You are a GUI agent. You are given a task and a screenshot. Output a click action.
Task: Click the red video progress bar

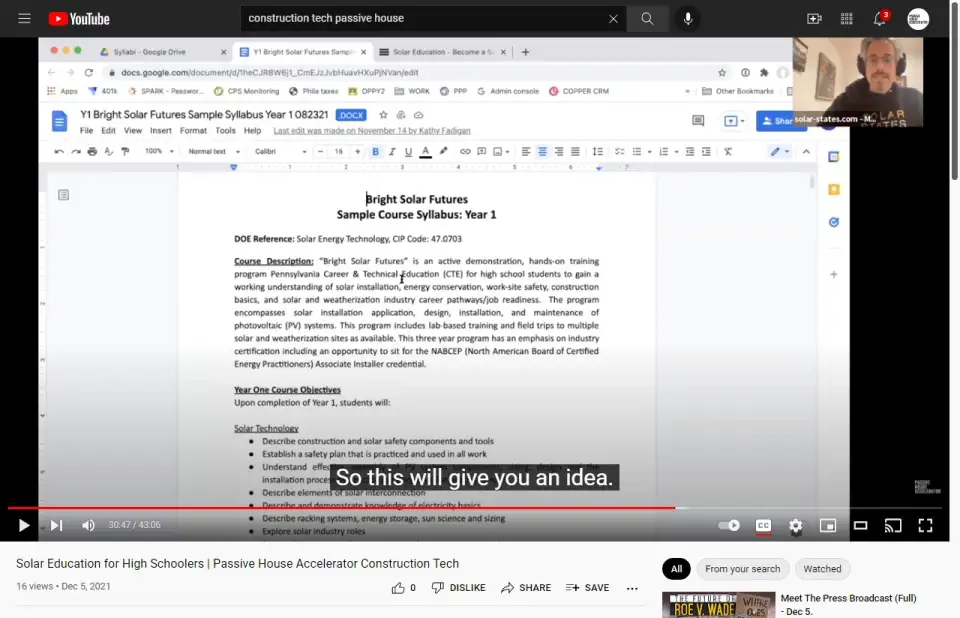[x=340, y=508]
